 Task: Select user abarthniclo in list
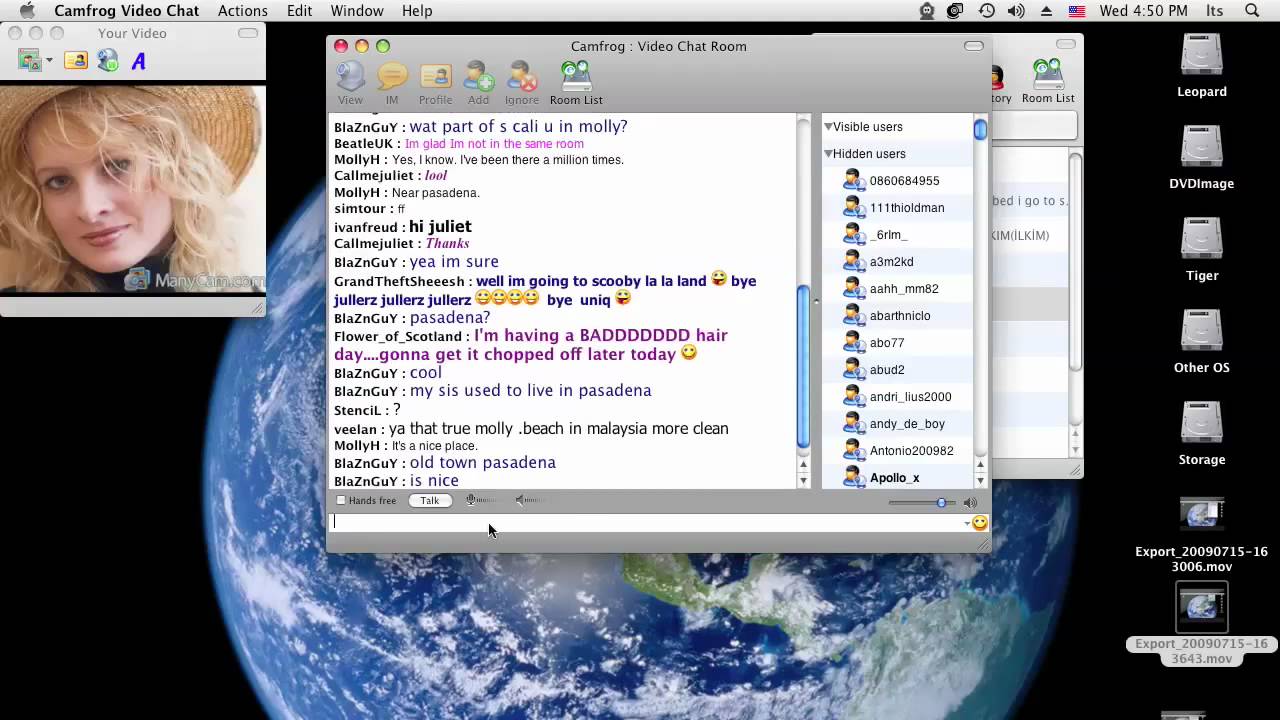pyautogui.click(x=897, y=316)
